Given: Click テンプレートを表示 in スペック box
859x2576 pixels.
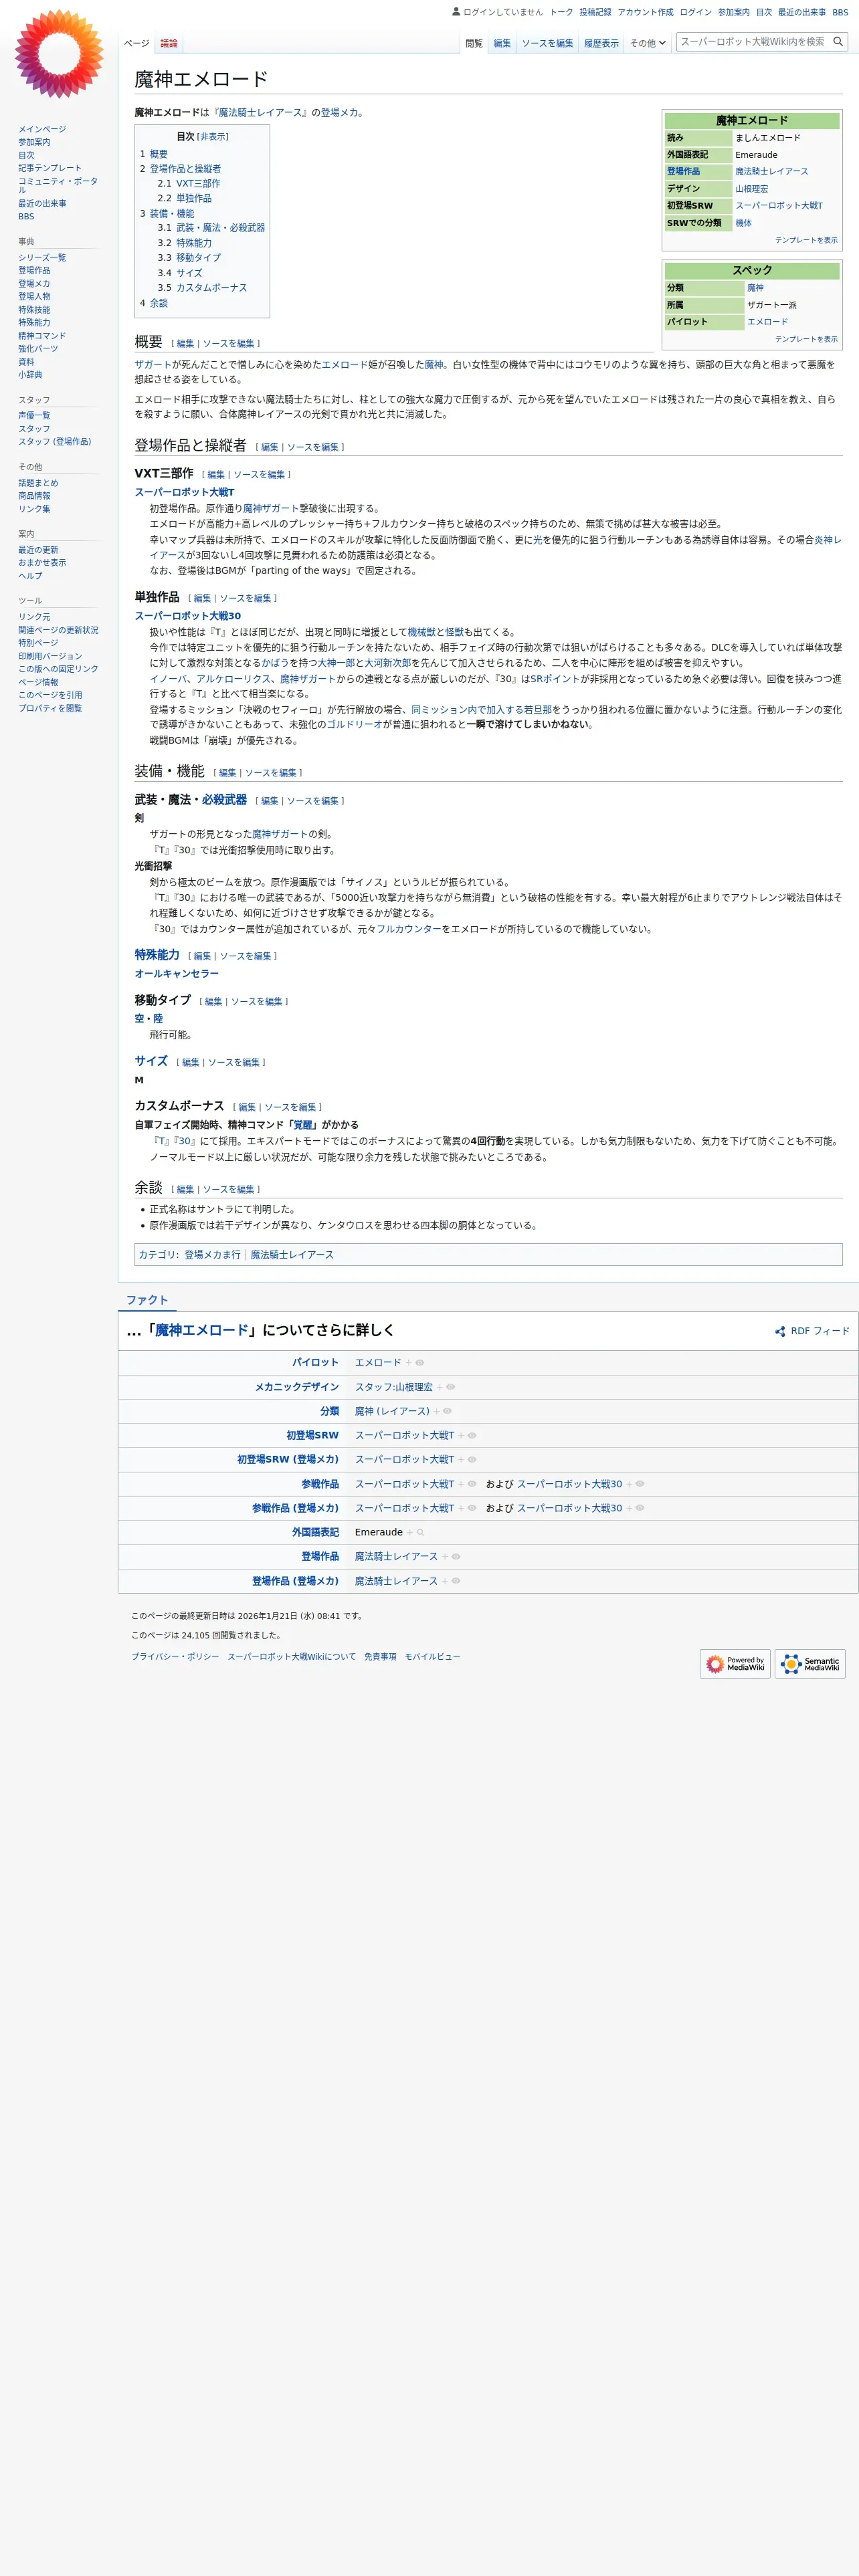Looking at the screenshot, I should (806, 339).
